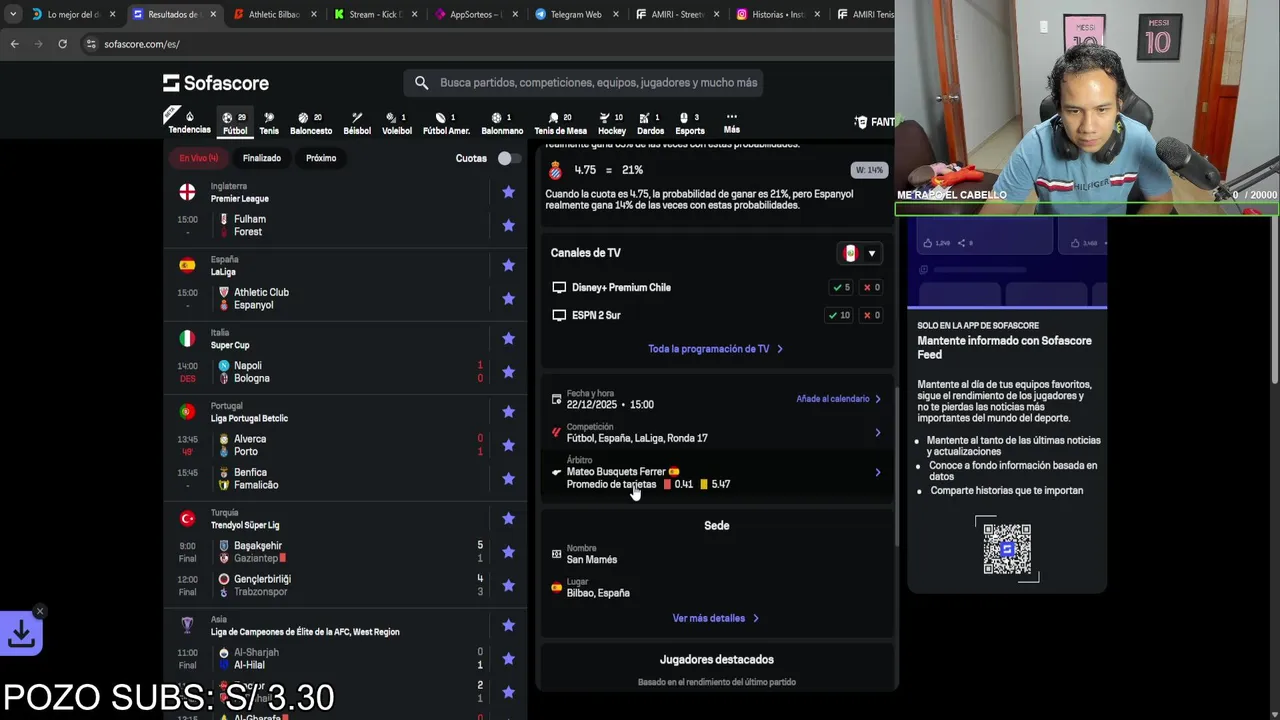The width and height of the screenshot is (1280, 720).
Task: Expand the Competición LaLiga Ronda 17 row
Action: 716,433
